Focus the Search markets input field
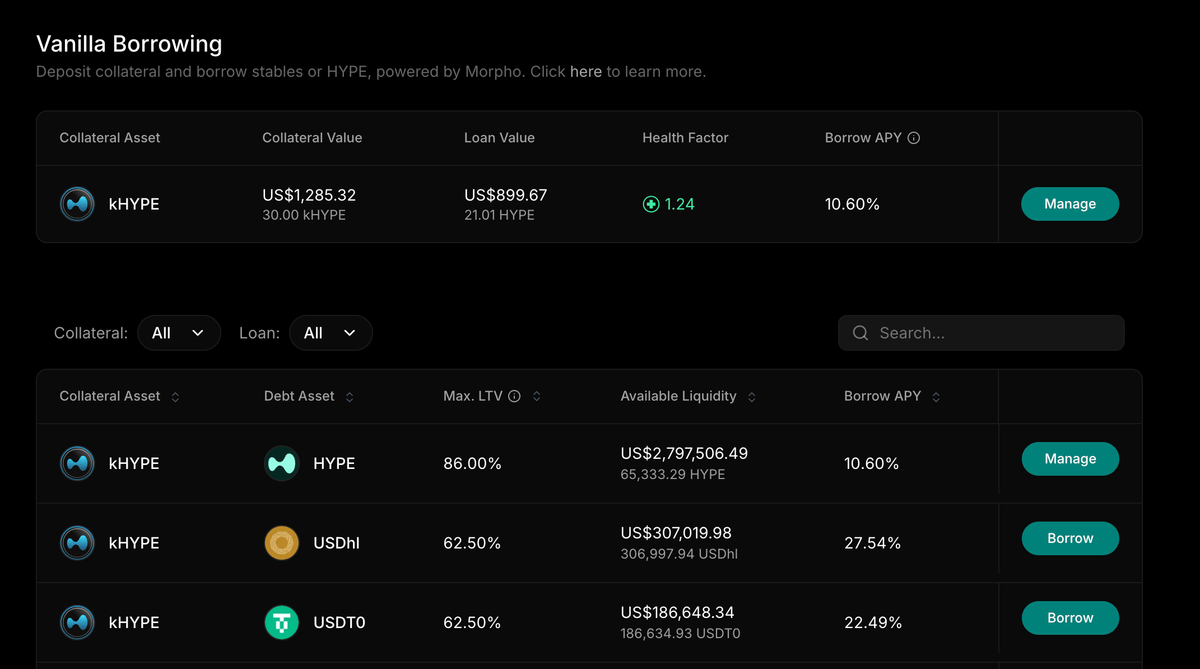Image resolution: width=1200 pixels, height=669 pixels. click(x=981, y=333)
